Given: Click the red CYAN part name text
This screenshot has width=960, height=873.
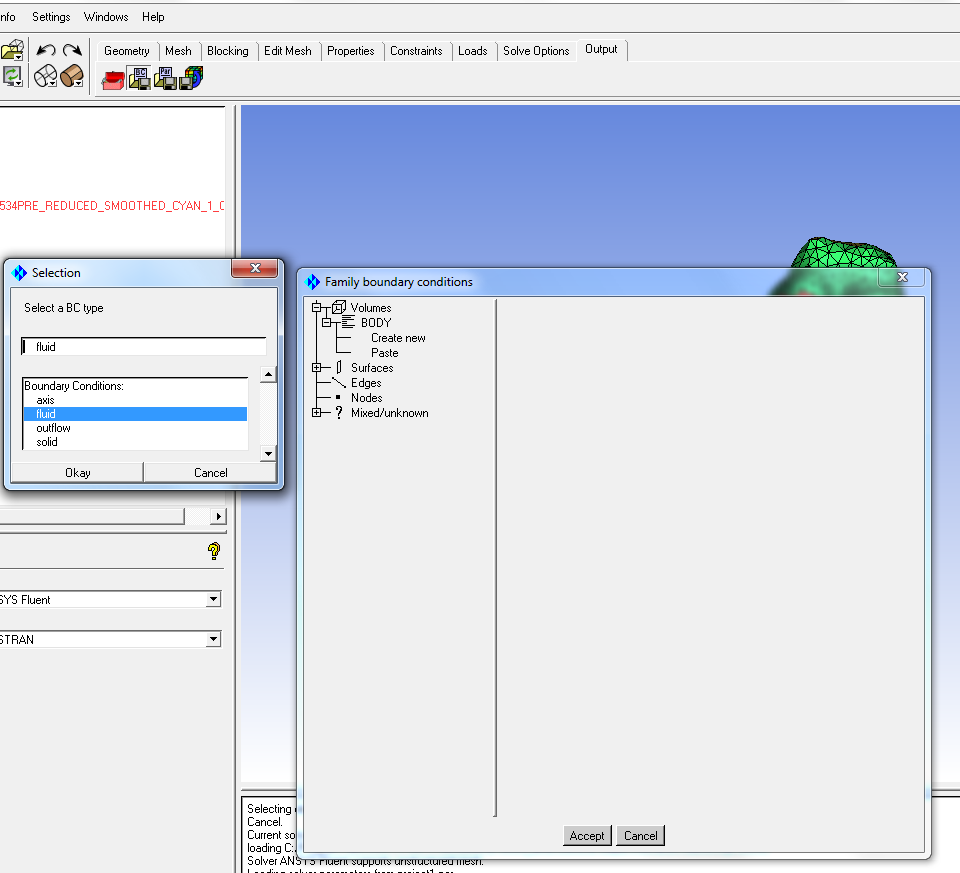Looking at the screenshot, I should (112, 206).
